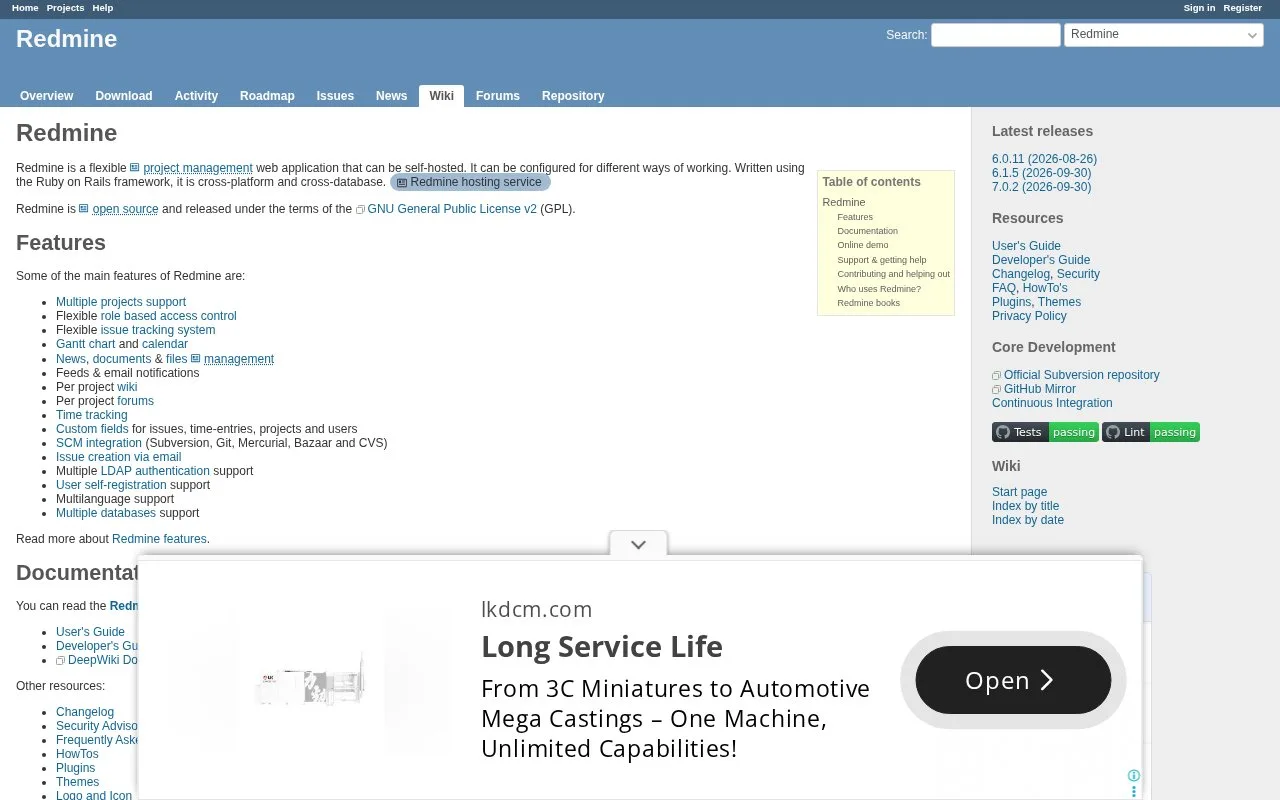The height and width of the screenshot is (800, 1280).
Task: Open the 'Redmine features' link
Action: pos(159,539)
